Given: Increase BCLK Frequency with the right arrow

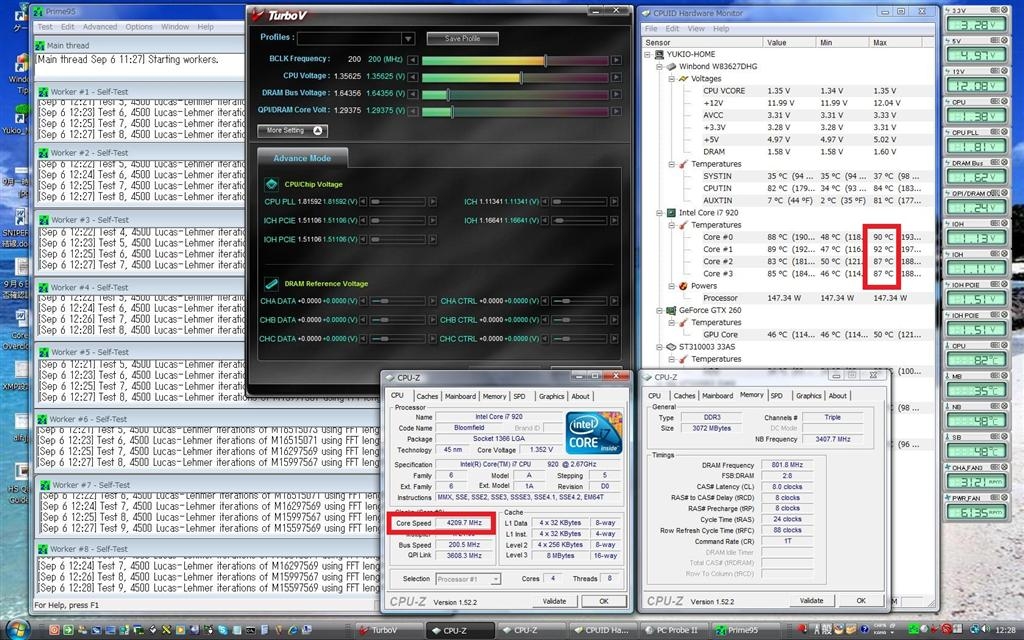Looking at the screenshot, I should [x=616, y=60].
